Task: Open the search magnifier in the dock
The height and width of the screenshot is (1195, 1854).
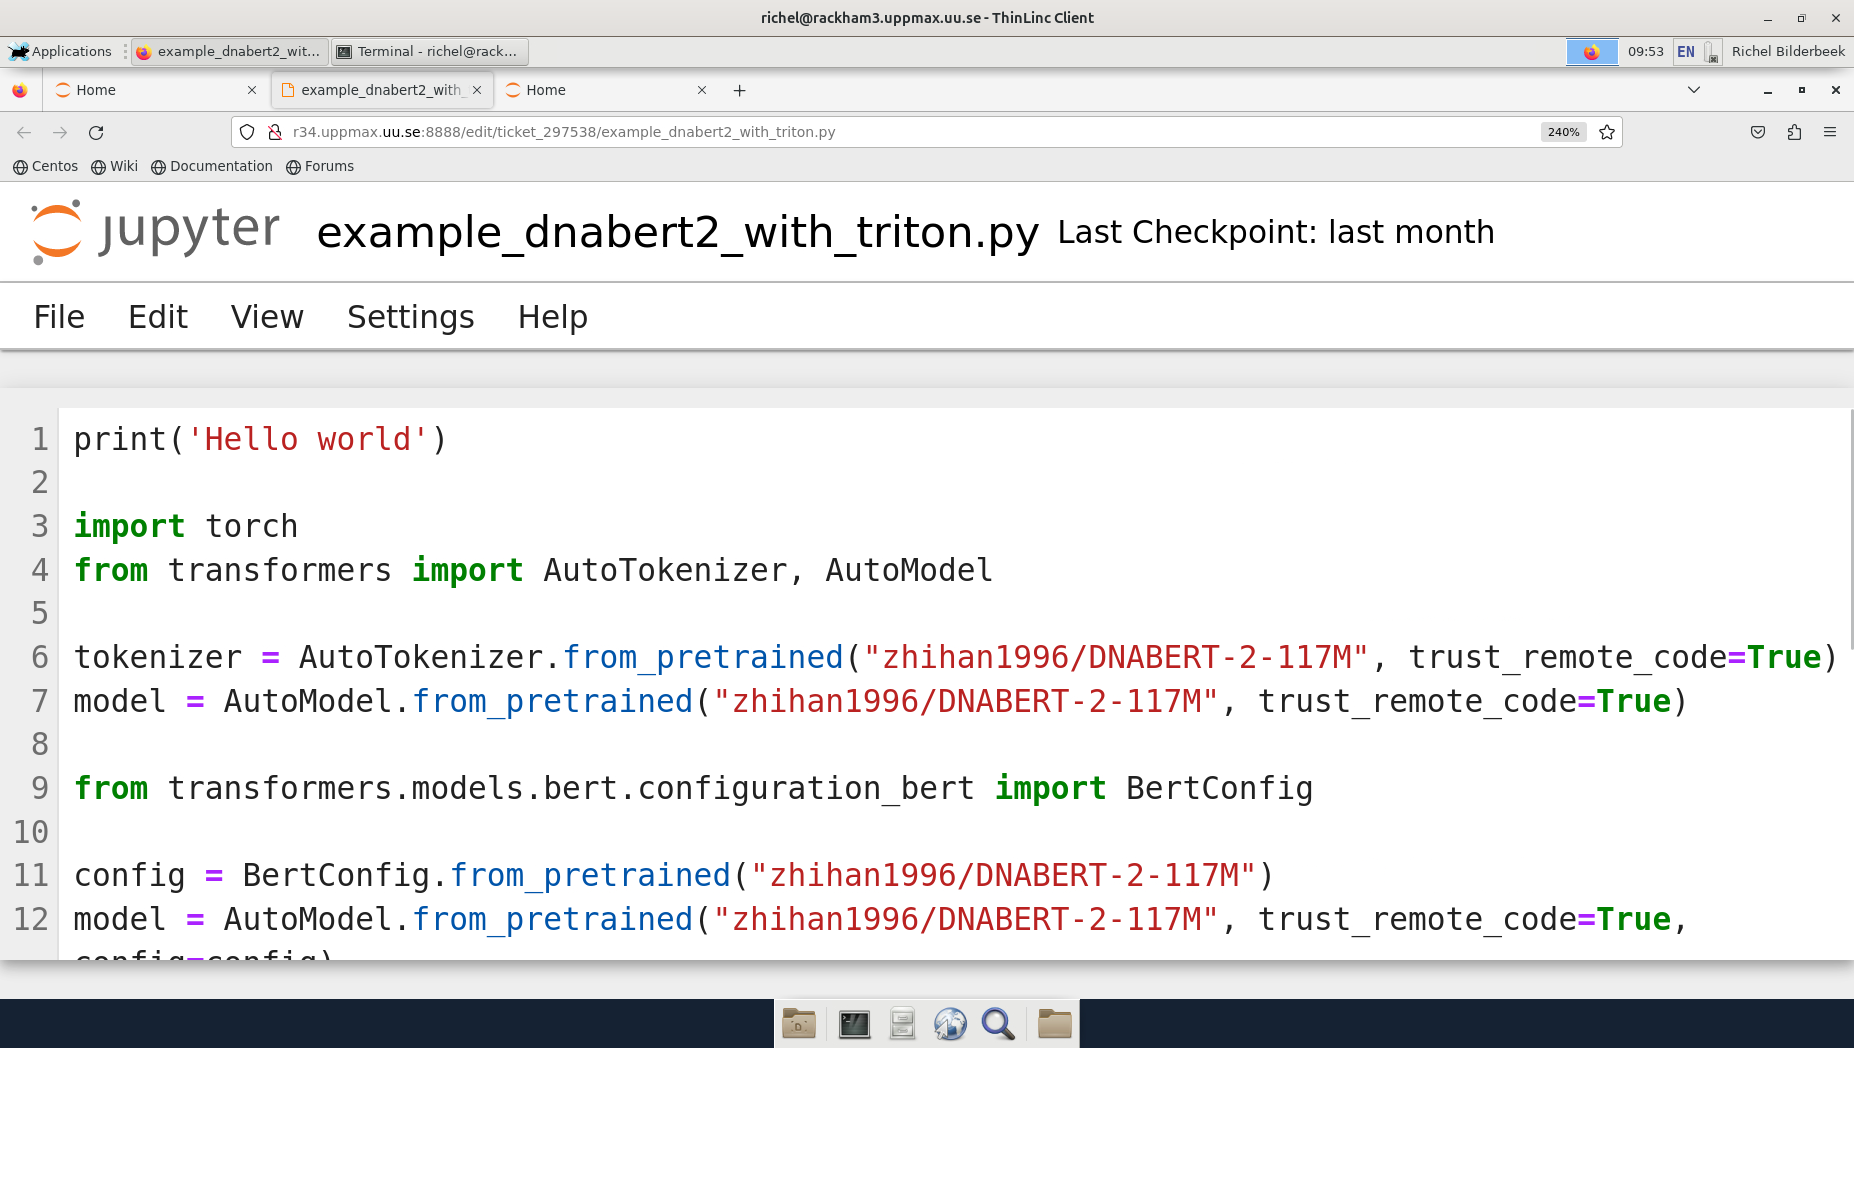Action: click(x=999, y=1023)
